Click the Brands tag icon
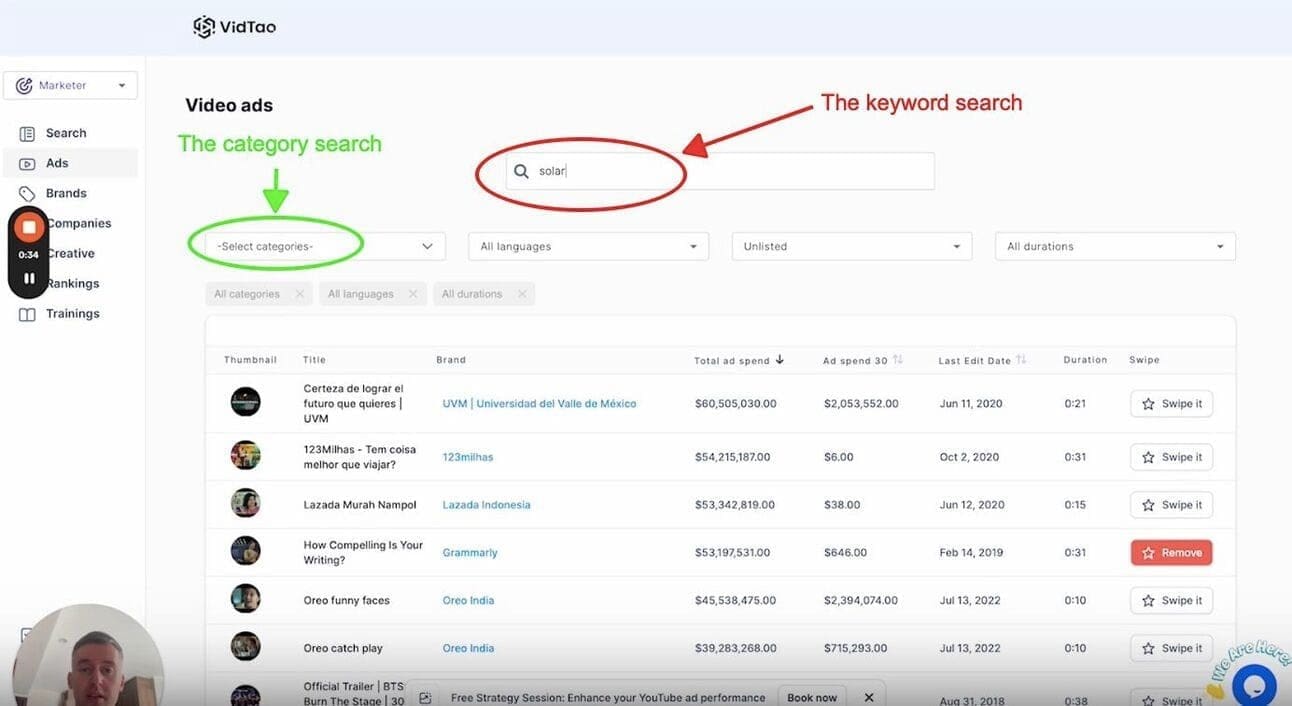The height and width of the screenshot is (706, 1292). click(27, 193)
